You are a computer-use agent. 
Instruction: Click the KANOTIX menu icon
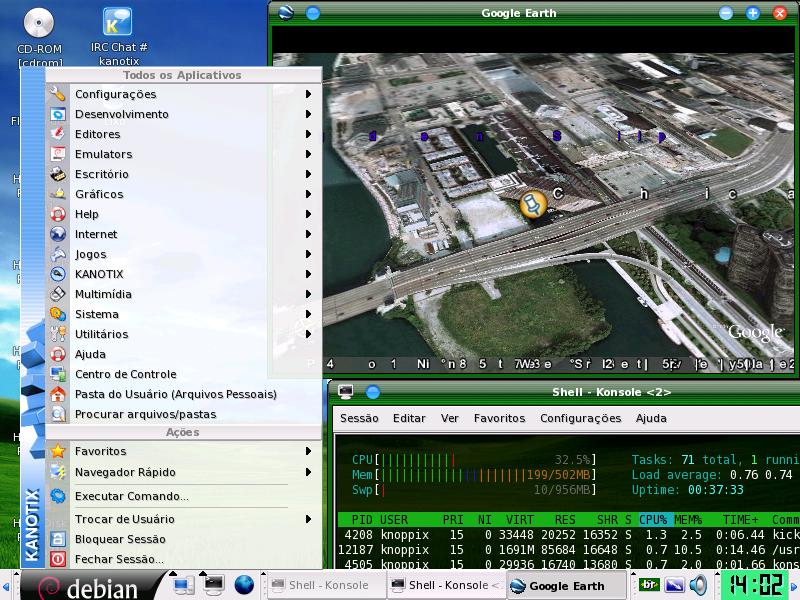[x=58, y=274]
